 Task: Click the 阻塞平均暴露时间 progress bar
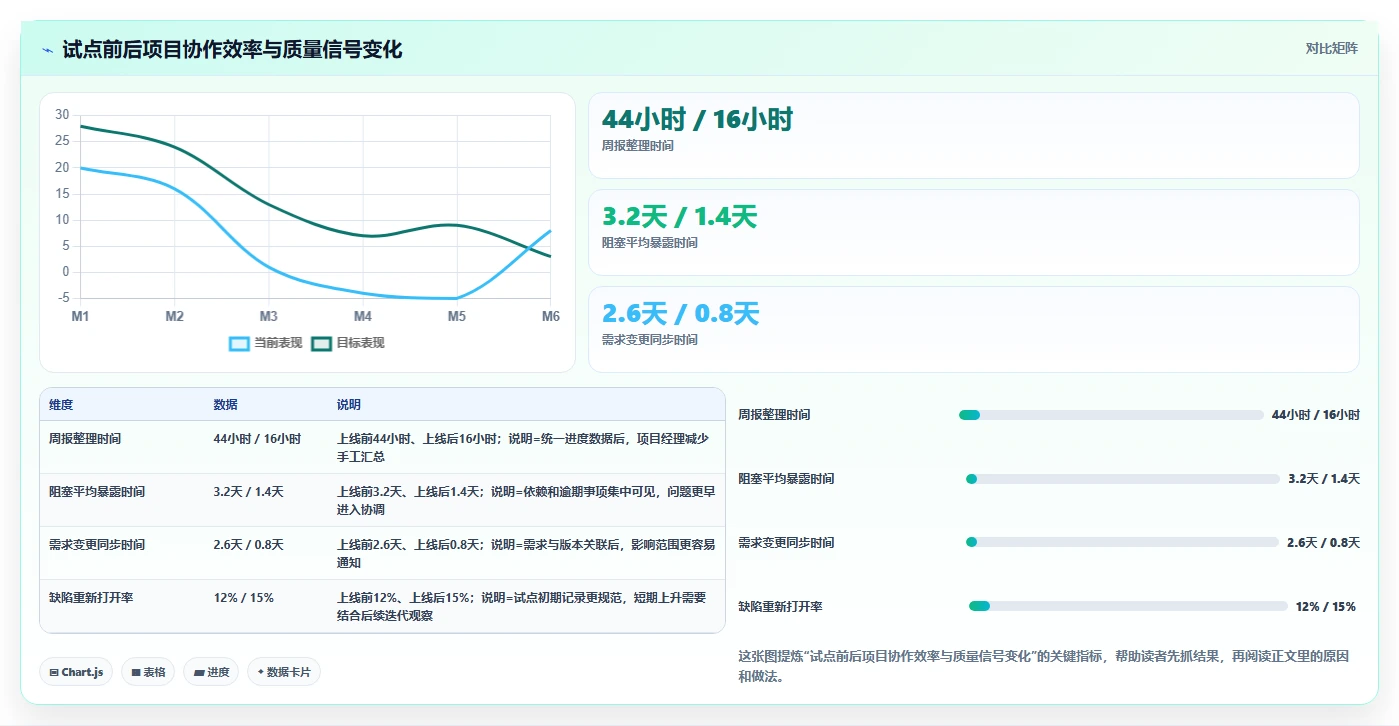coord(1123,479)
